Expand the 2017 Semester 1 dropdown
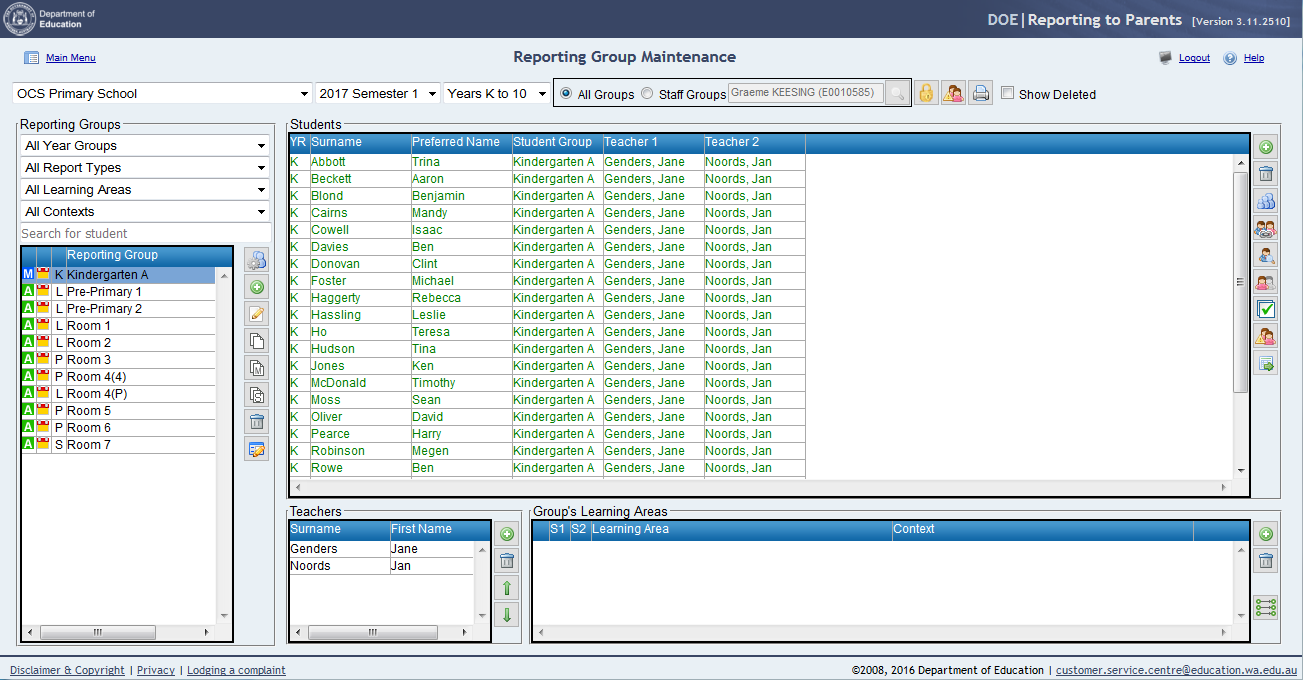Viewport: 1303px width, 680px height. point(378,93)
